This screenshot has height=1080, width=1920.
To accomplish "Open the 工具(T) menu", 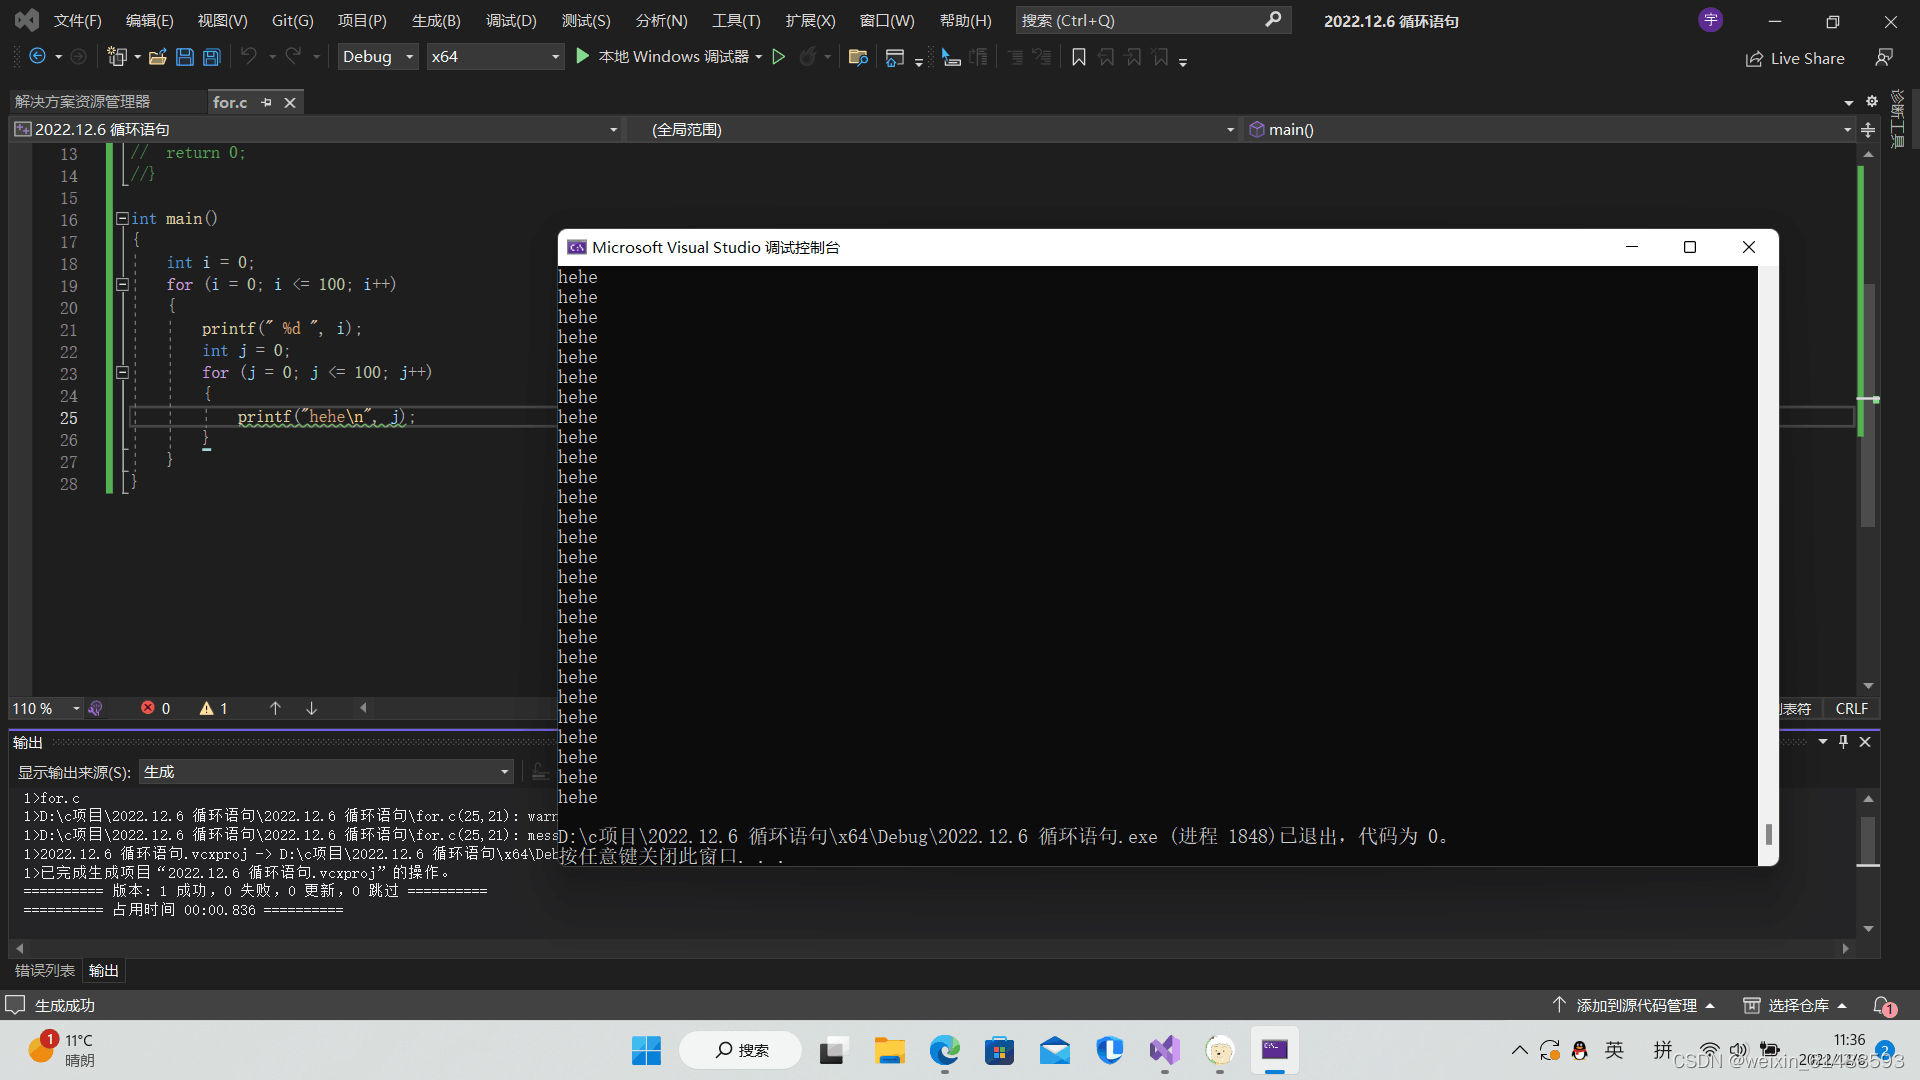I will click(736, 20).
